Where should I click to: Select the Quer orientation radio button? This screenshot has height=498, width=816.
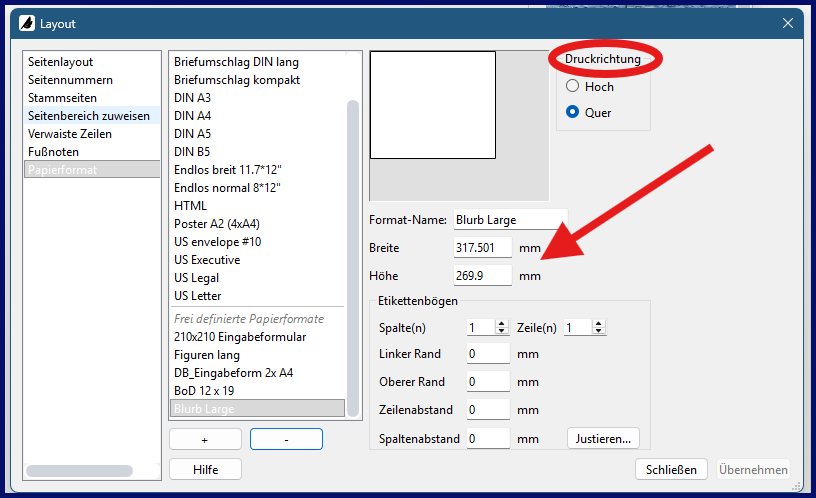(x=572, y=113)
